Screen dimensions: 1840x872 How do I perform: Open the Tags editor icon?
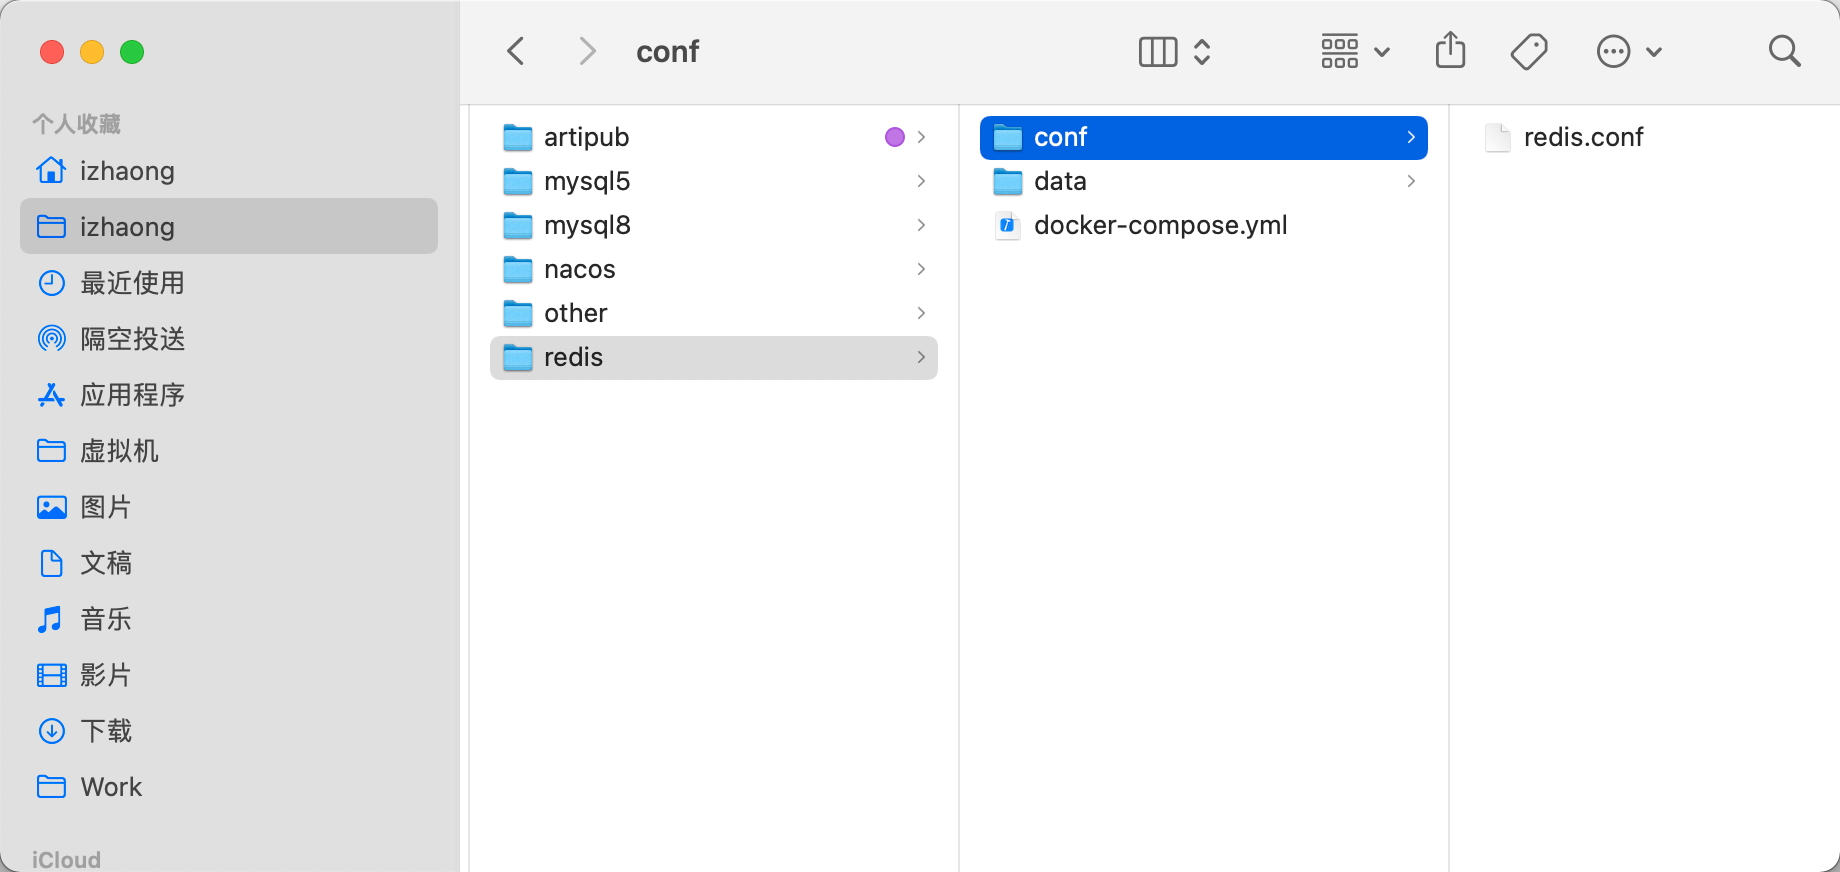(x=1529, y=51)
